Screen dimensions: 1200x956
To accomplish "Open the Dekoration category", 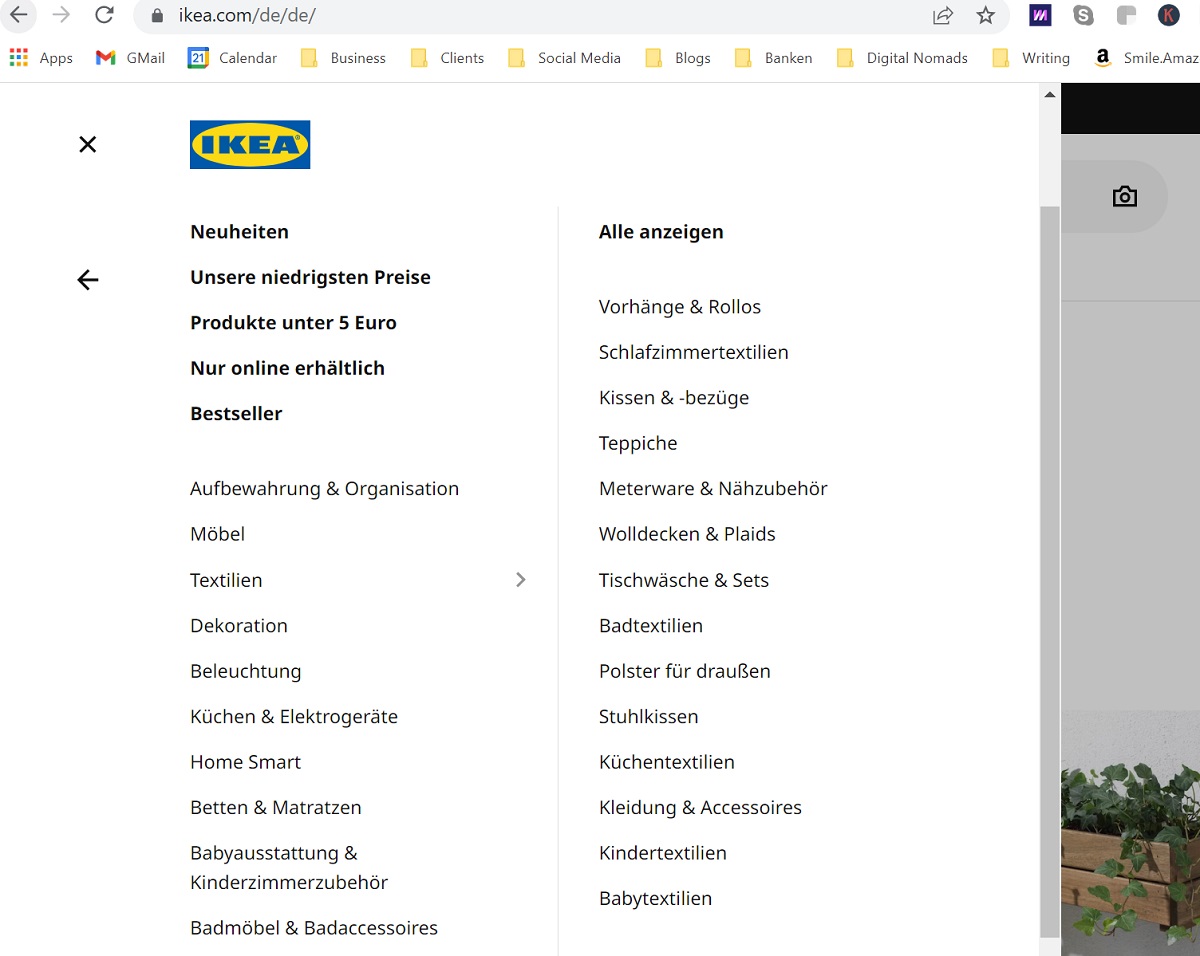I will 239,626.
